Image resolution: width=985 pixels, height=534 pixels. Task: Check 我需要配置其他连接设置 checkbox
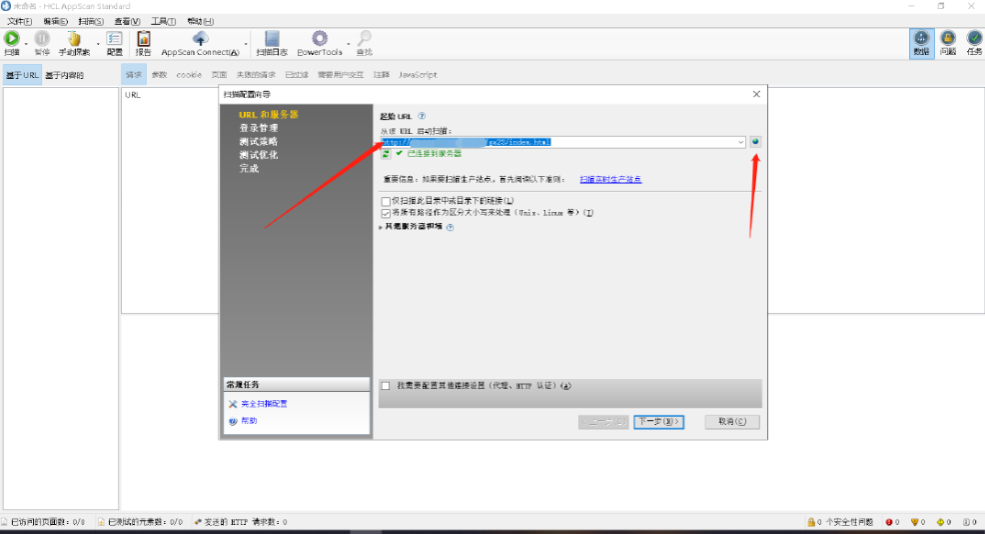pos(386,386)
